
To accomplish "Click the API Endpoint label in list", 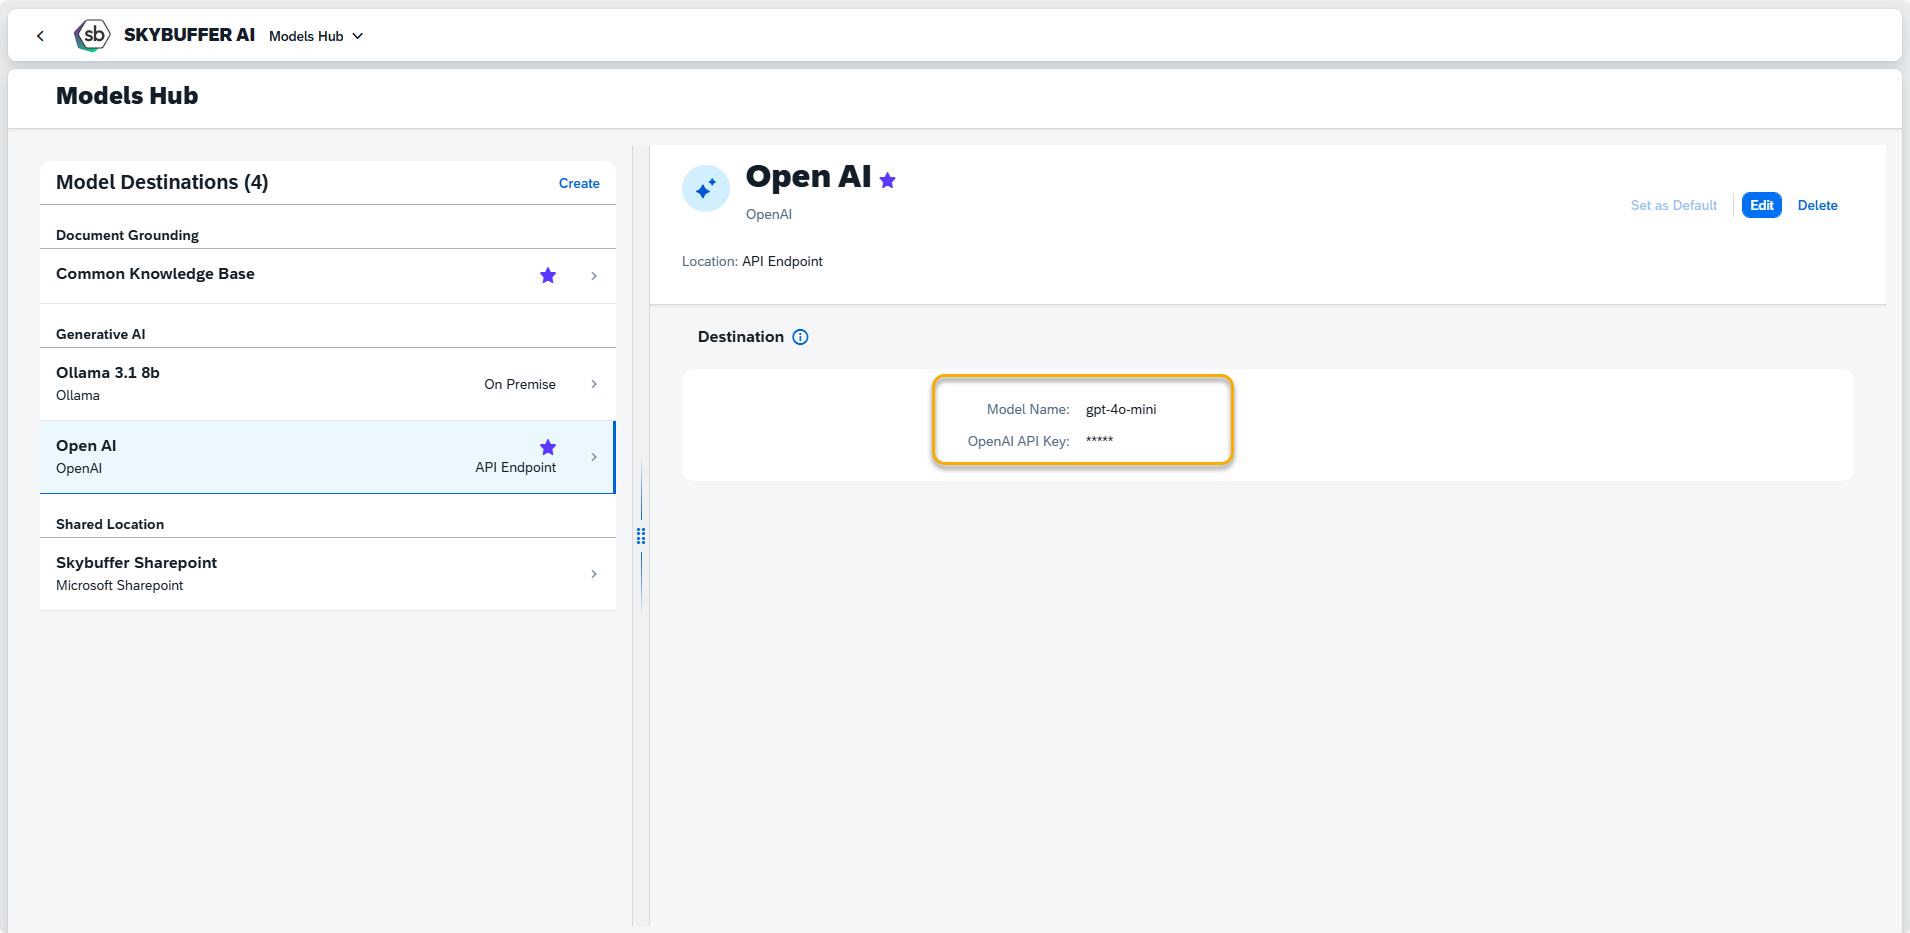I will click(x=516, y=467).
